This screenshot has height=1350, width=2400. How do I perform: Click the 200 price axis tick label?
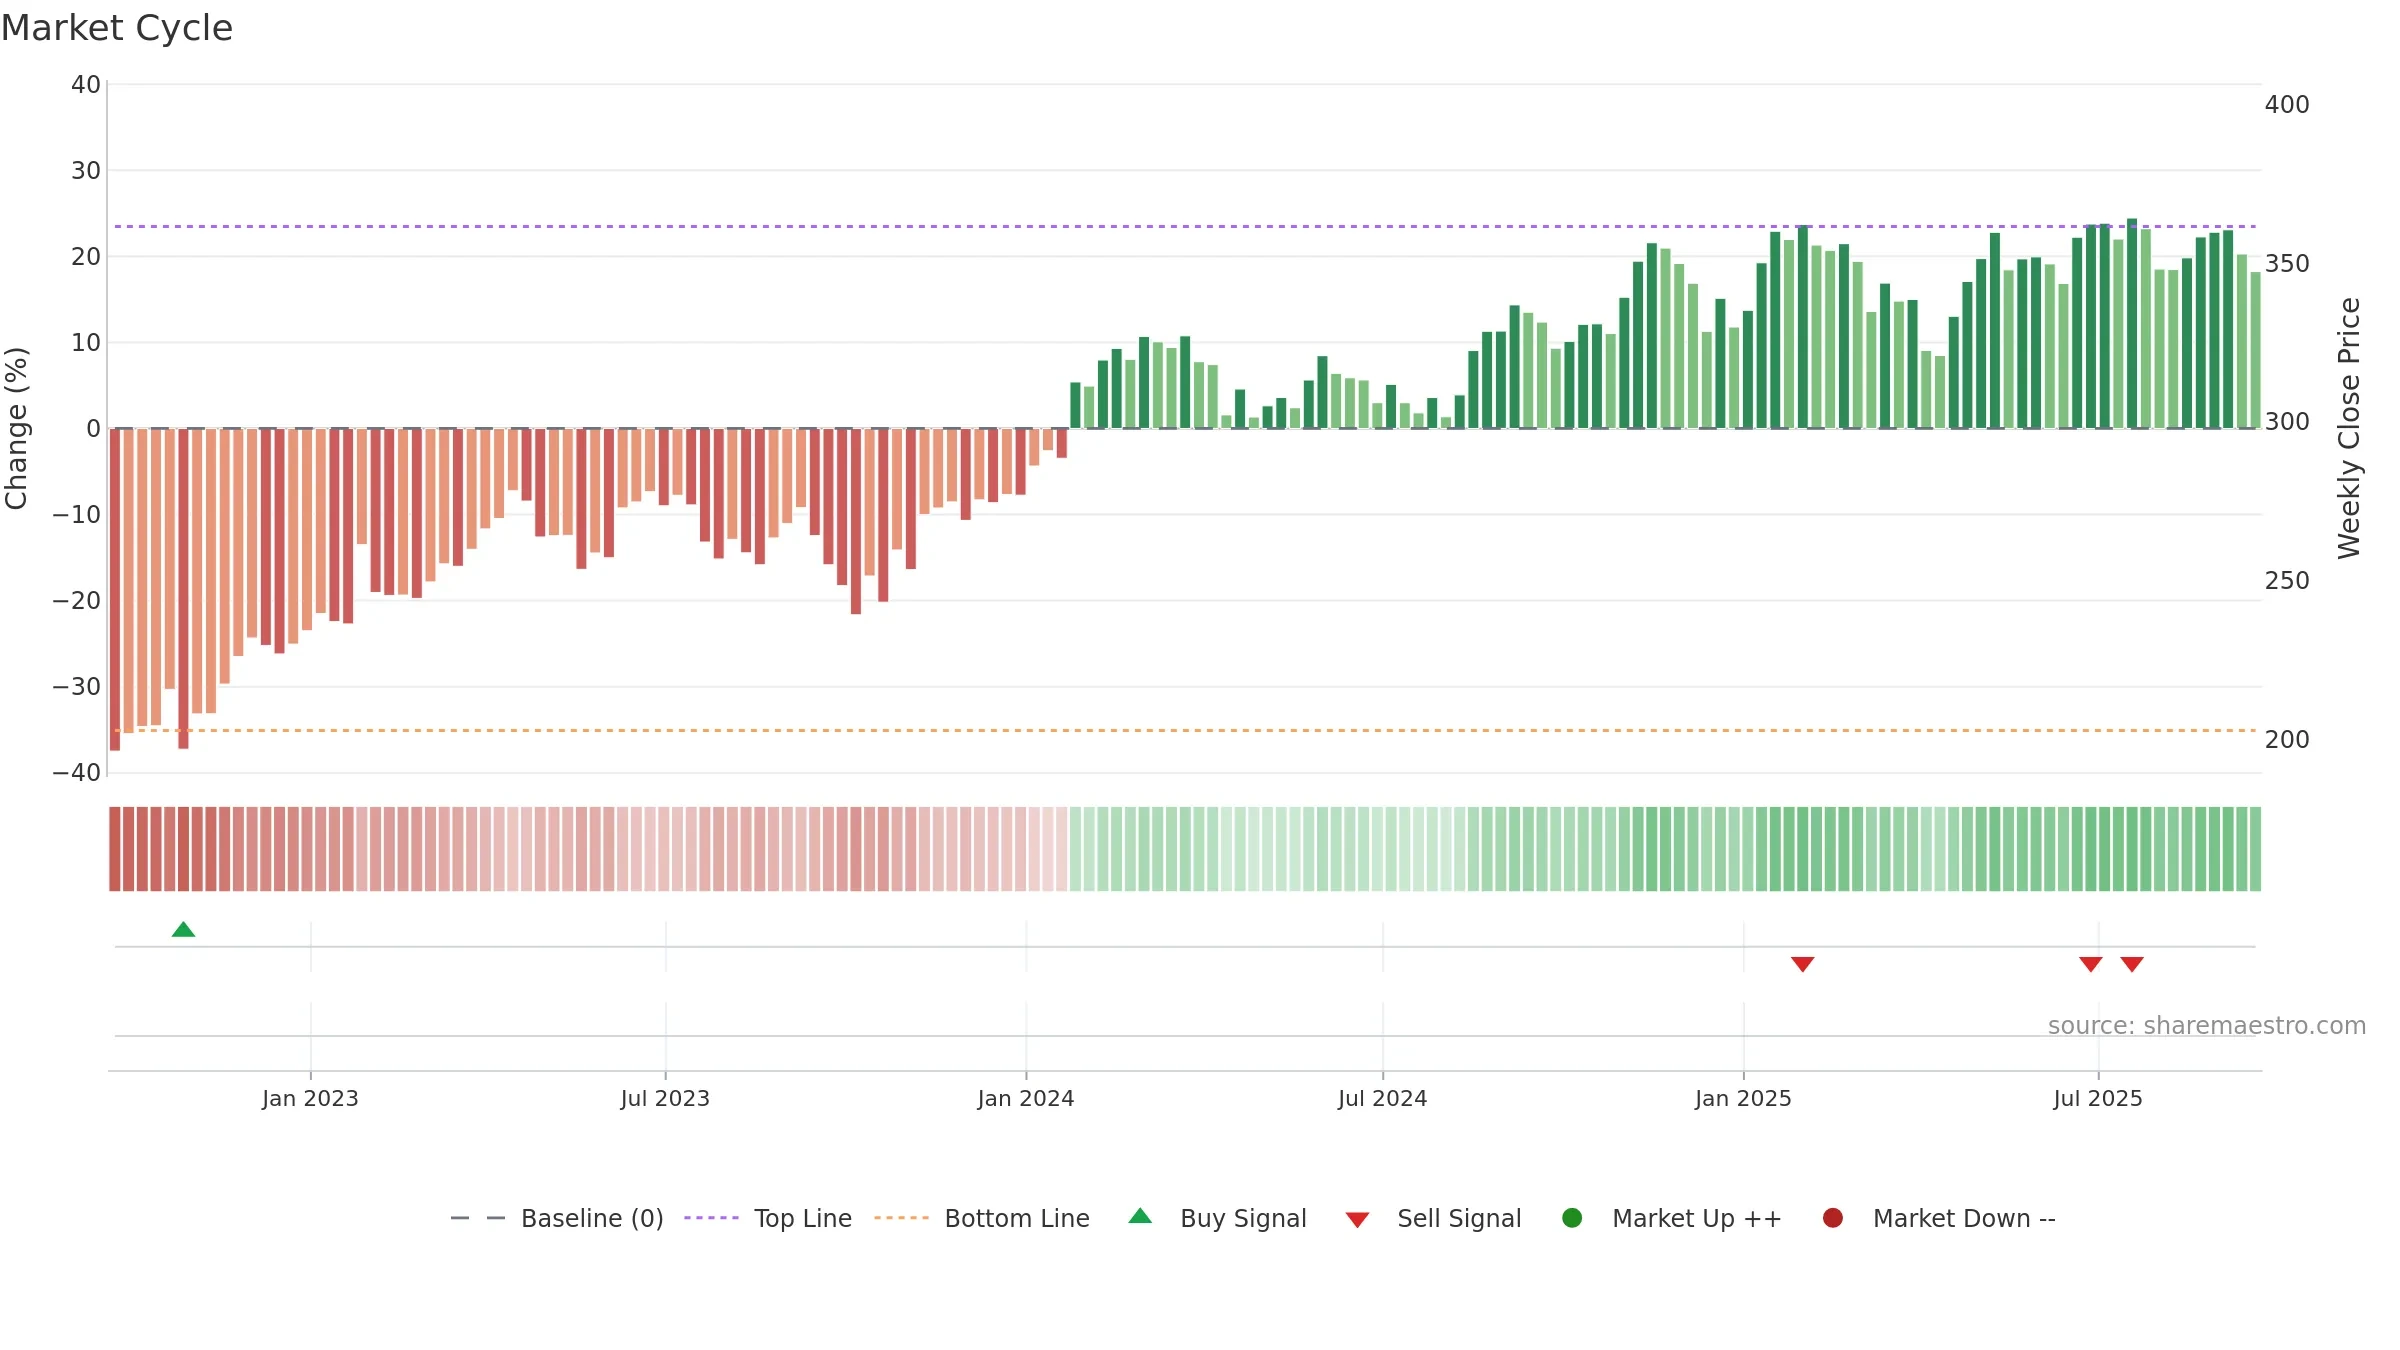click(2287, 740)
